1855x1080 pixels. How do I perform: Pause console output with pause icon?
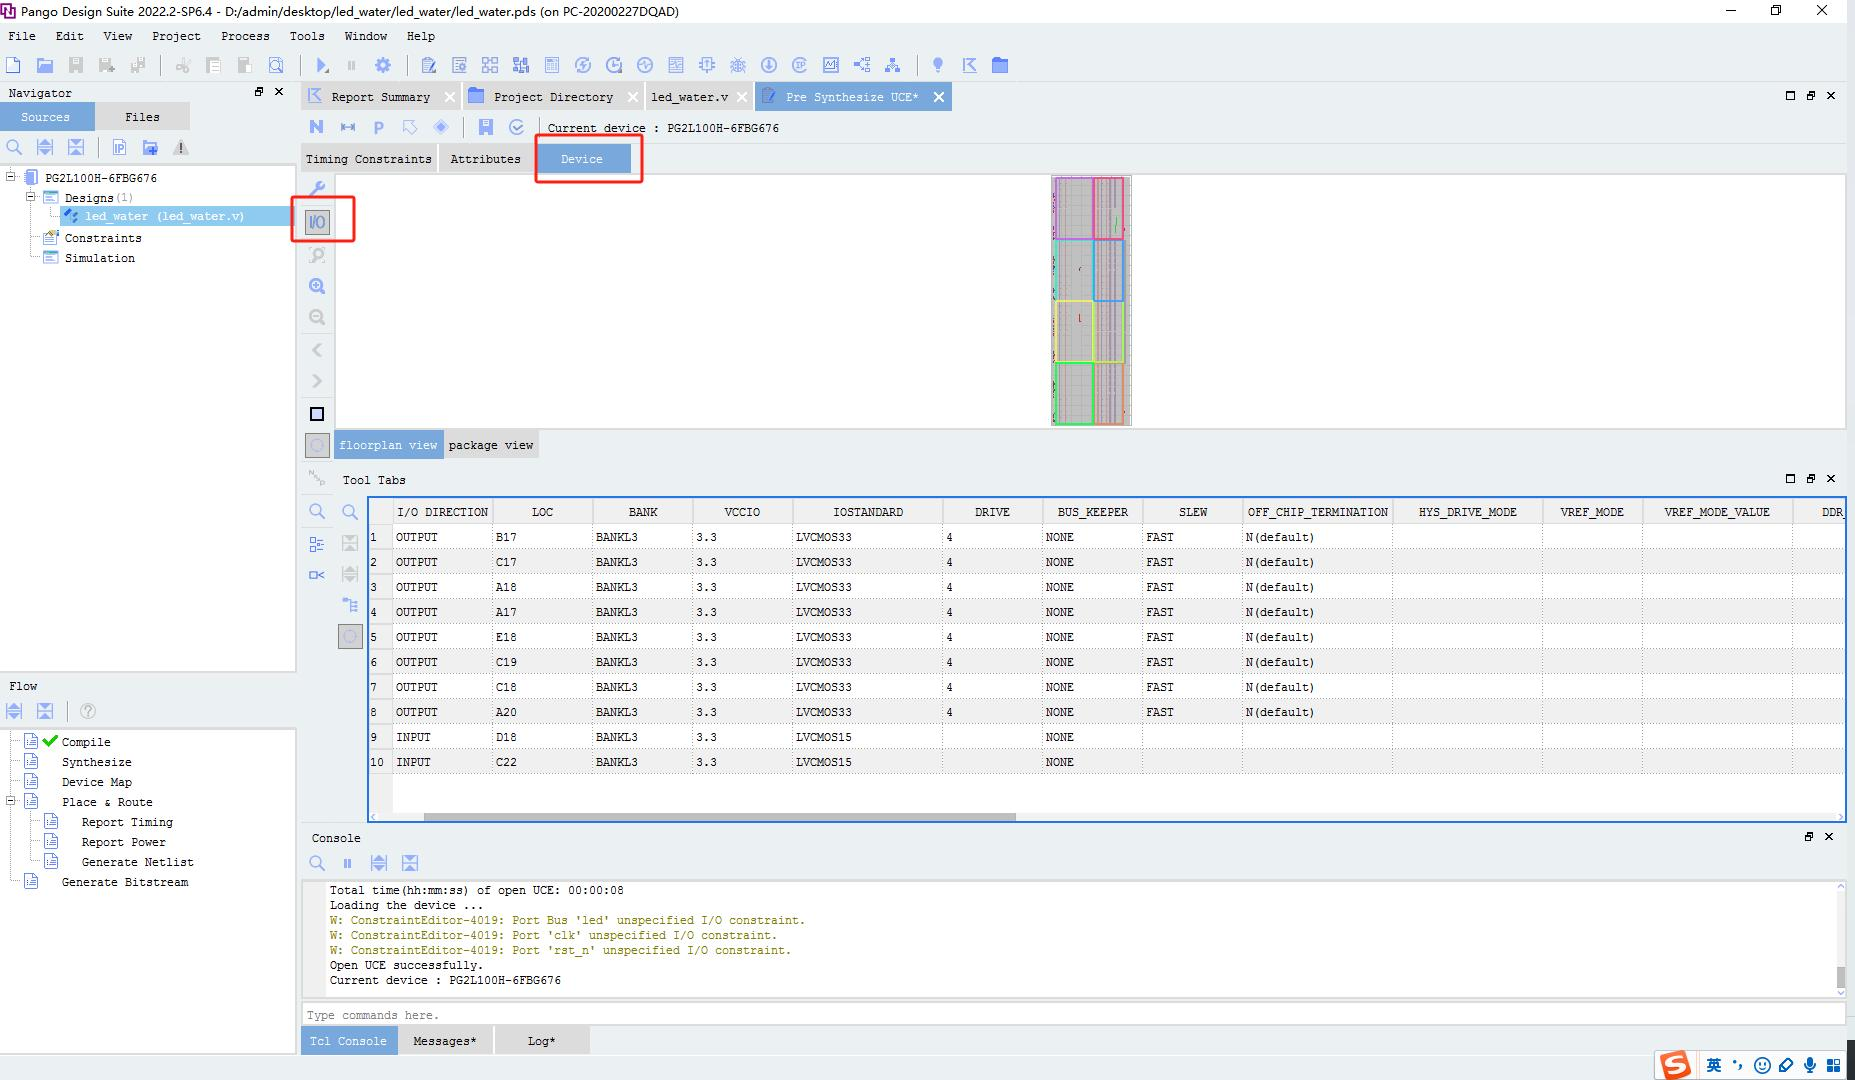coord(348,863)
